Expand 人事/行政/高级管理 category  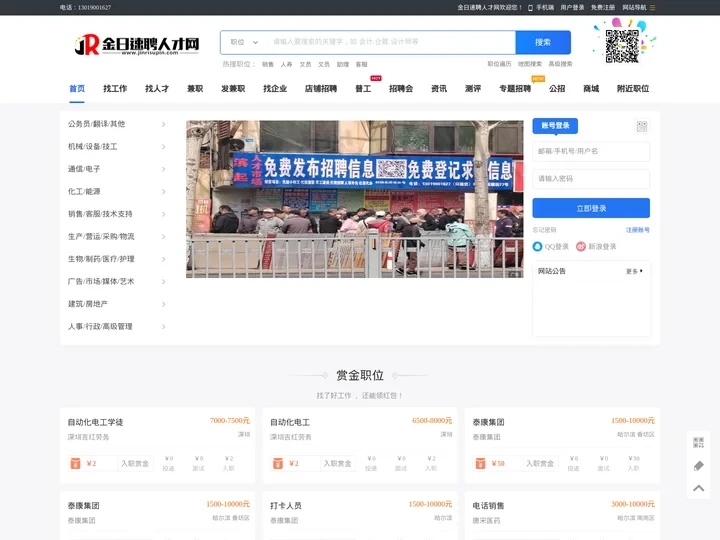[163, 327]
